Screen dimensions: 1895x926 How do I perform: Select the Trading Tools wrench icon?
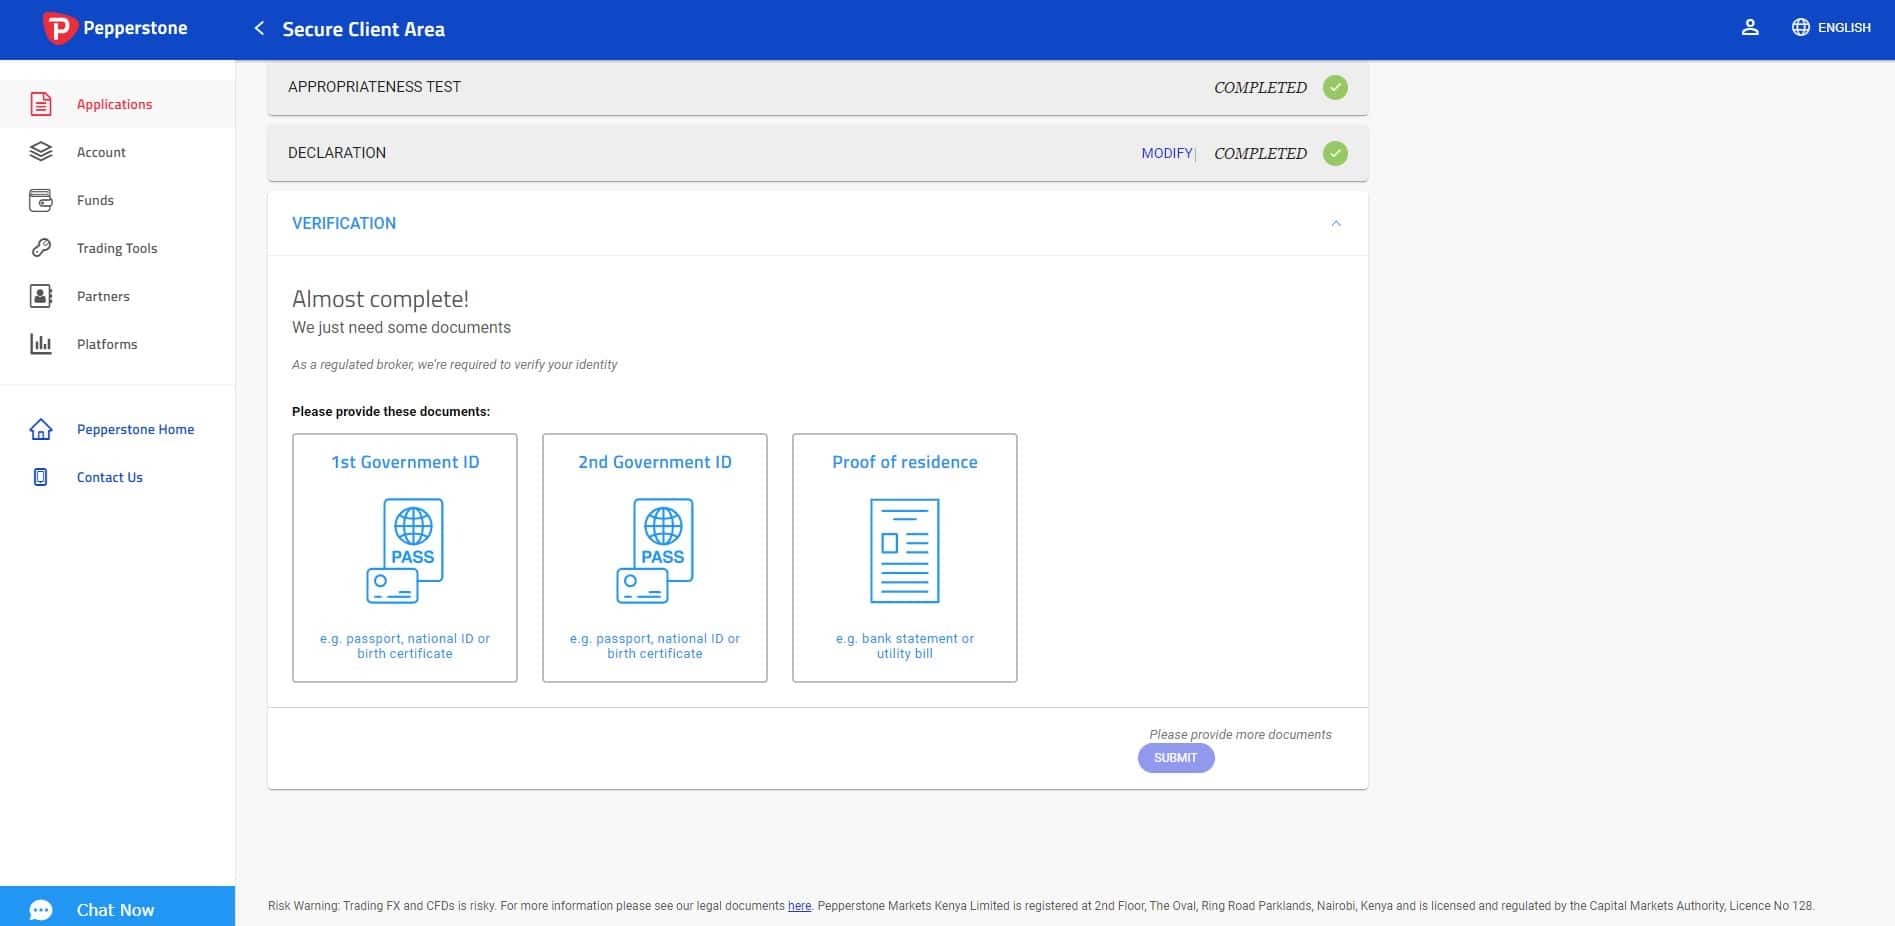point(41,248)
